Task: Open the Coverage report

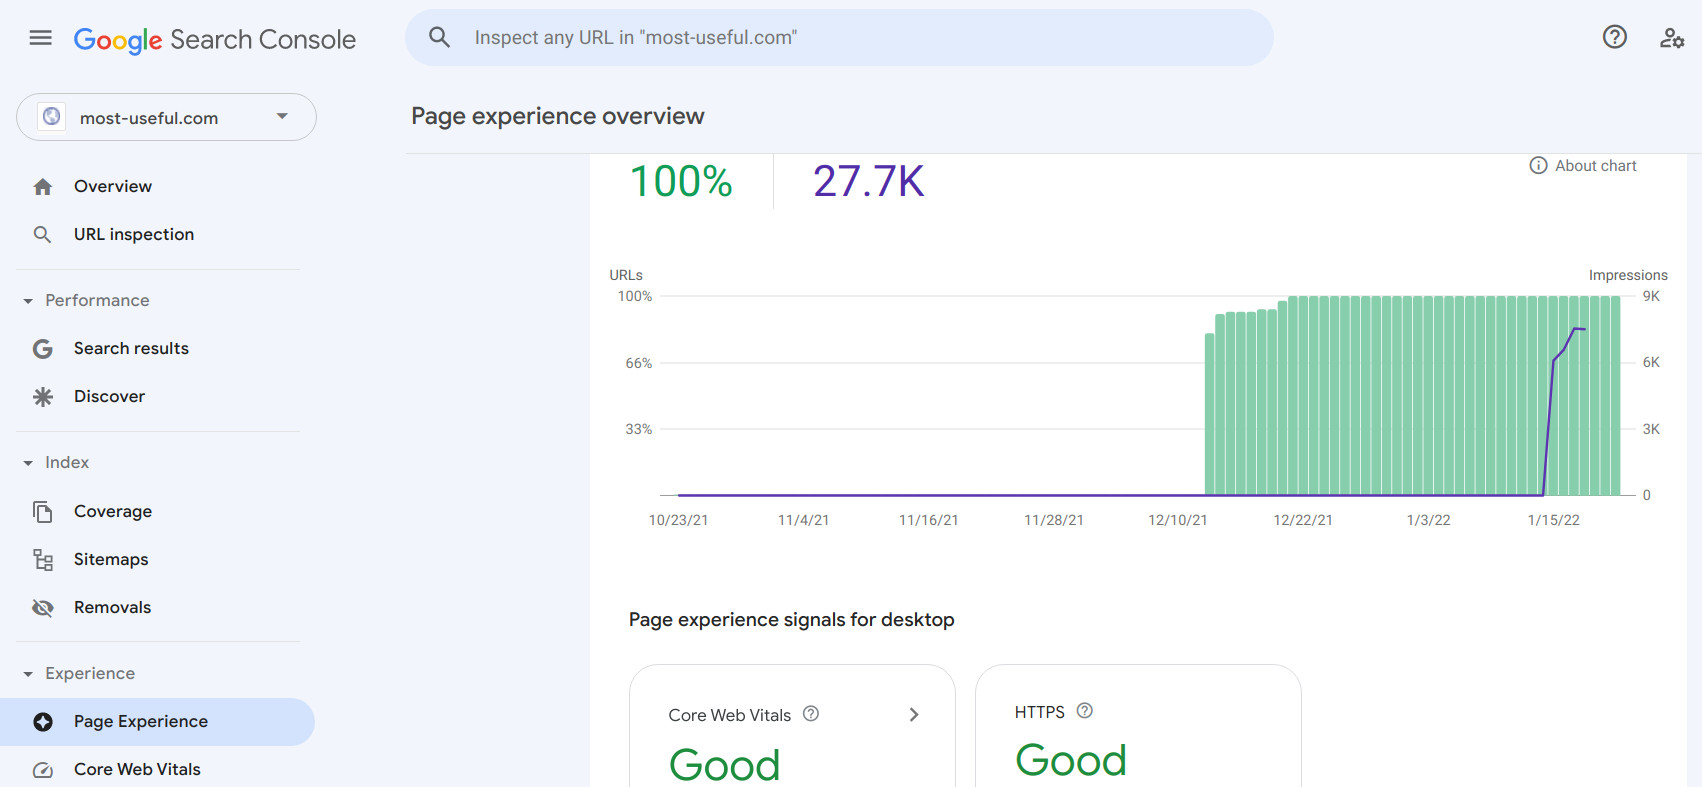Action: click(113, 511)
